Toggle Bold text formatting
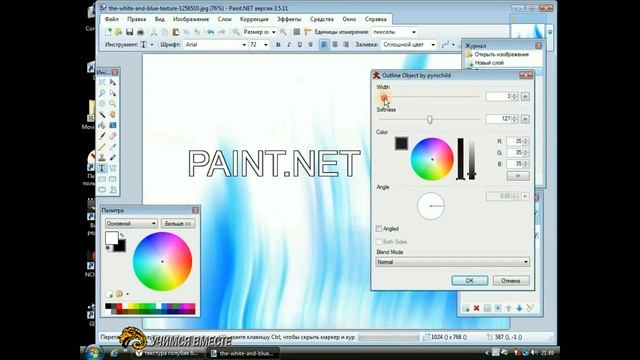Image resolution: width=640 pixels, height=360 pixels. tap(278, 44)
